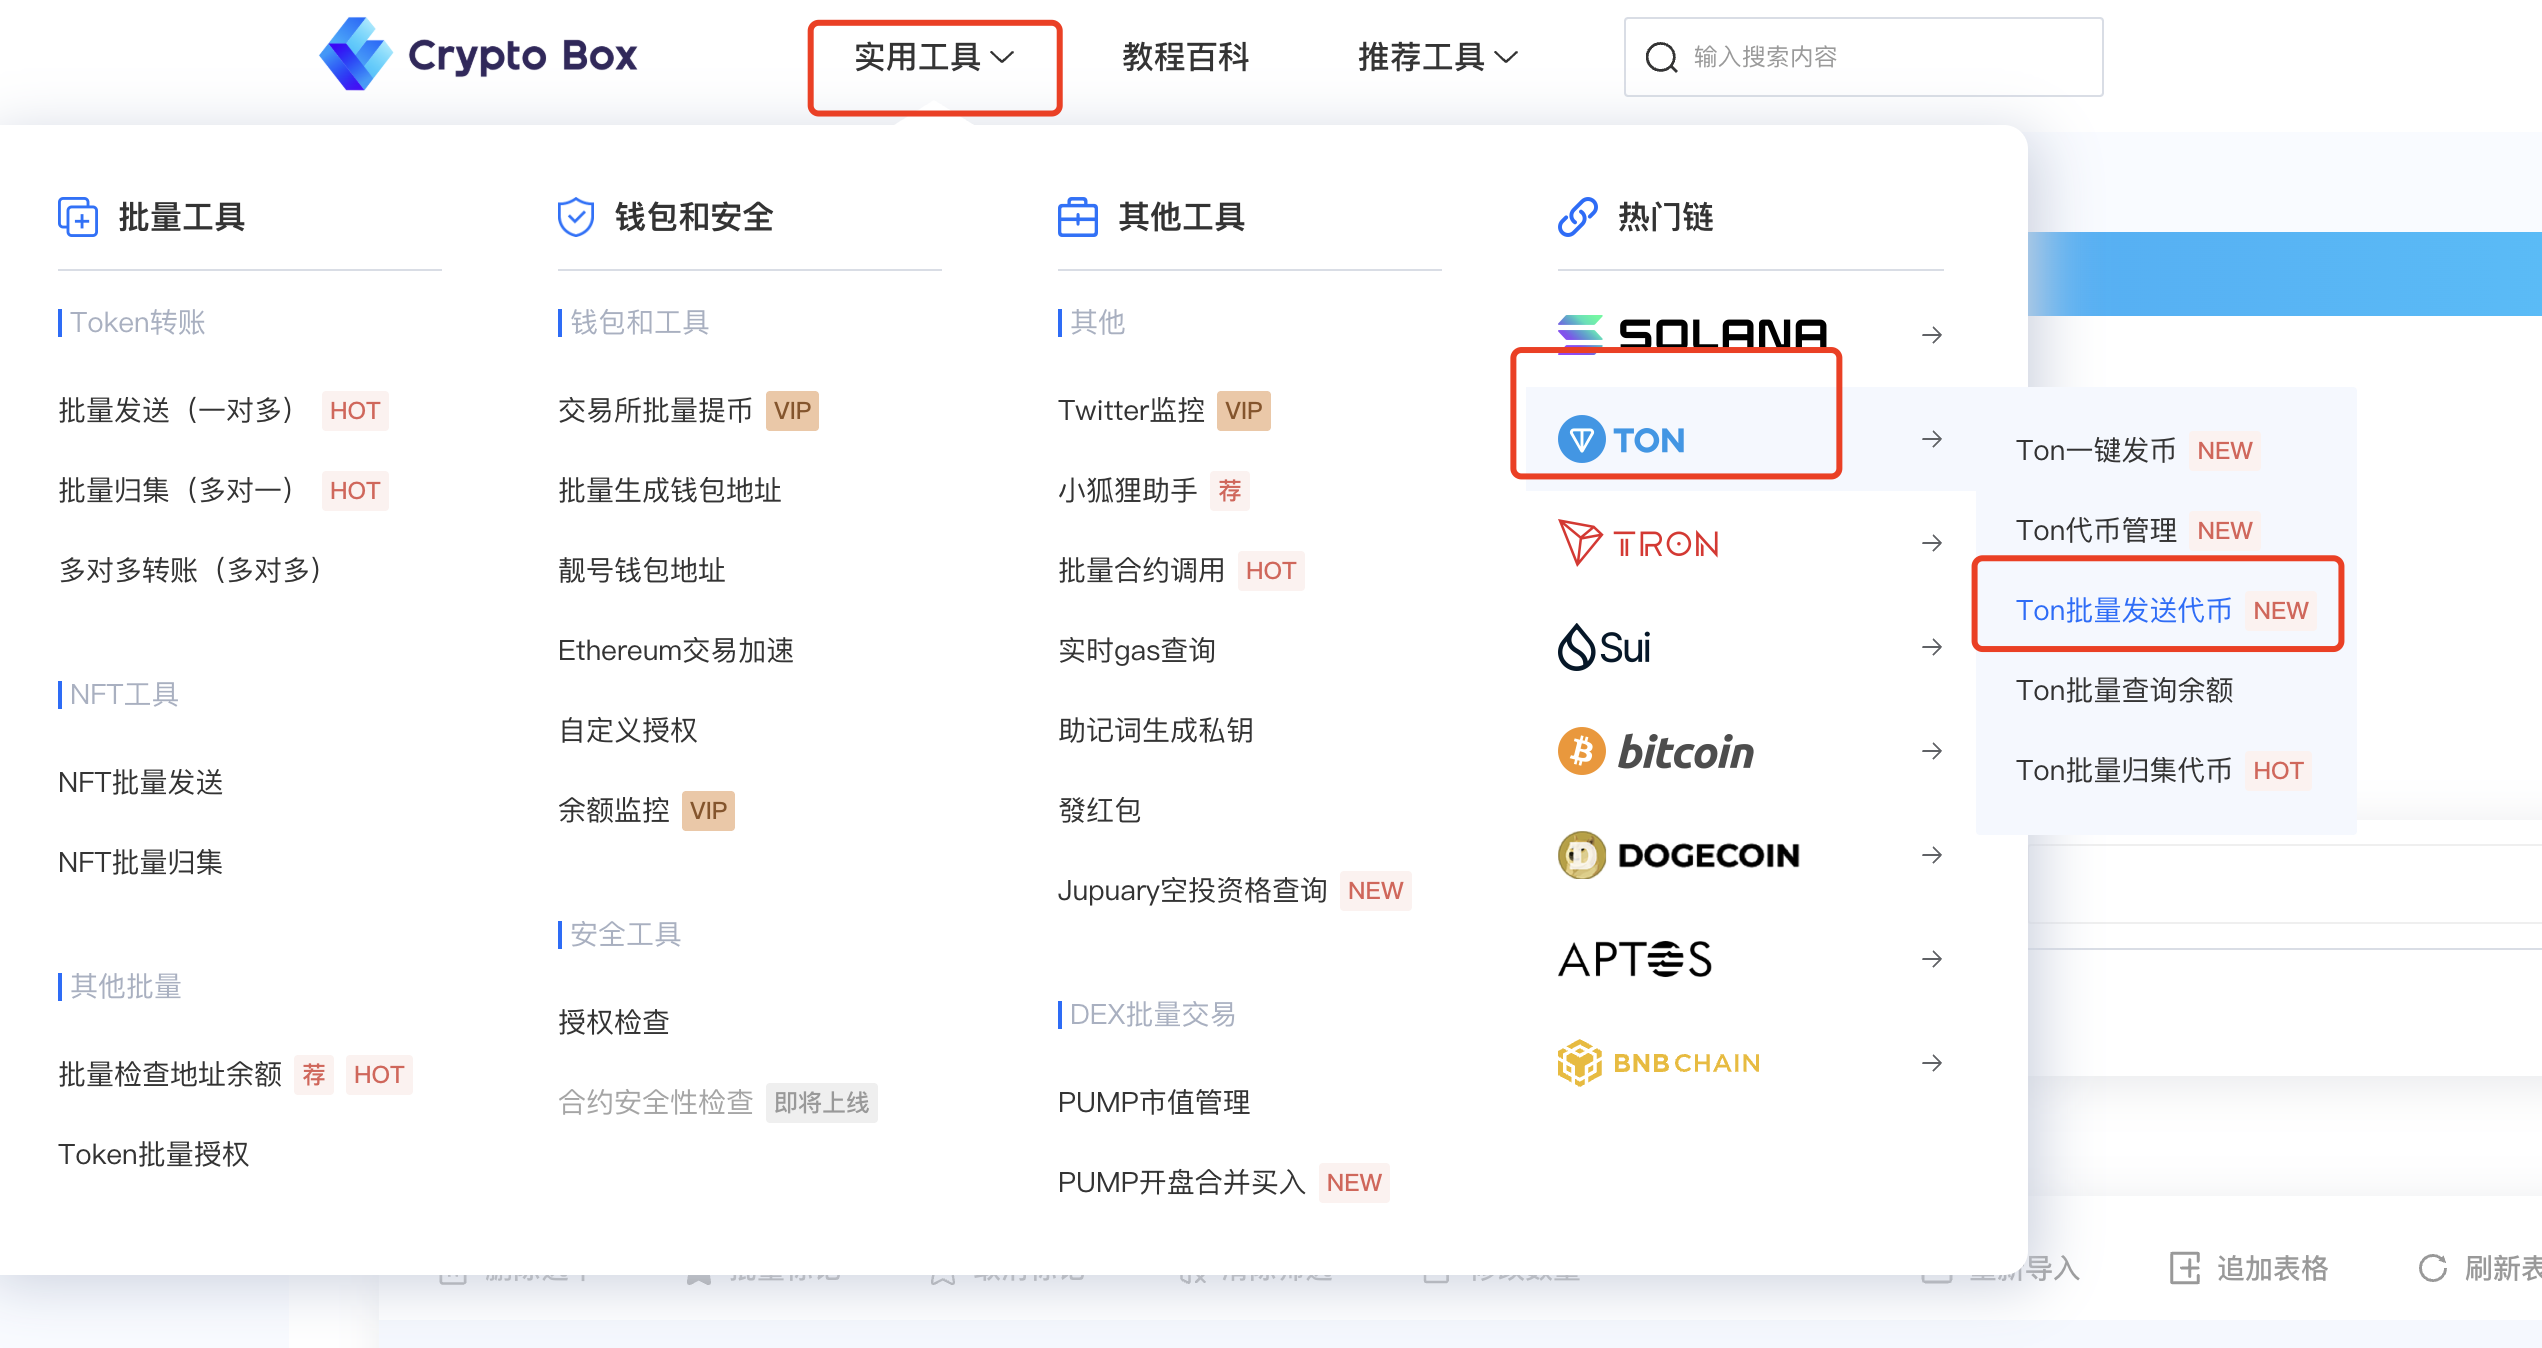Viewport: 2542px width, 1348px height.
Task: Open the 教程百科 nav item
Action: 1185,57
